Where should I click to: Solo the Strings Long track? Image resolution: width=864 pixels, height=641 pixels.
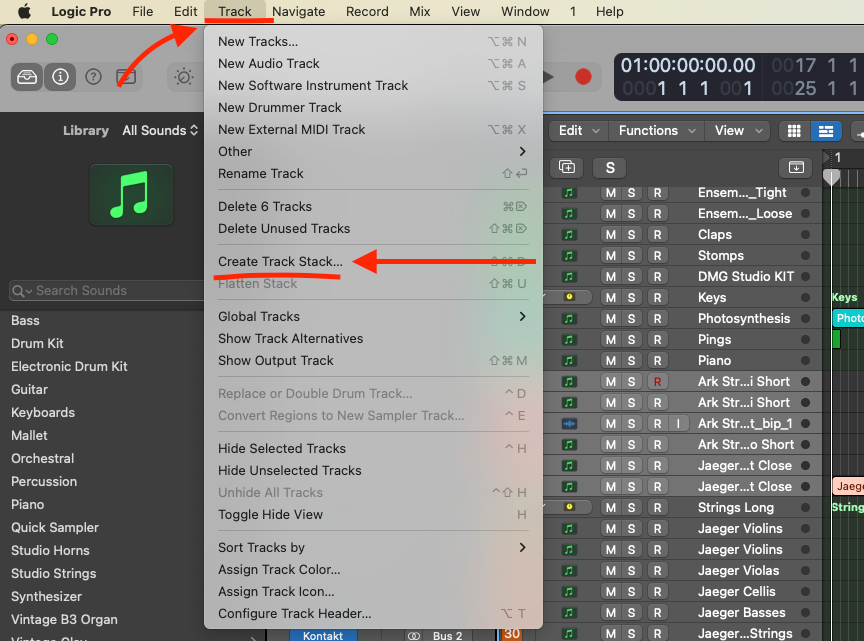click(631, 507)
